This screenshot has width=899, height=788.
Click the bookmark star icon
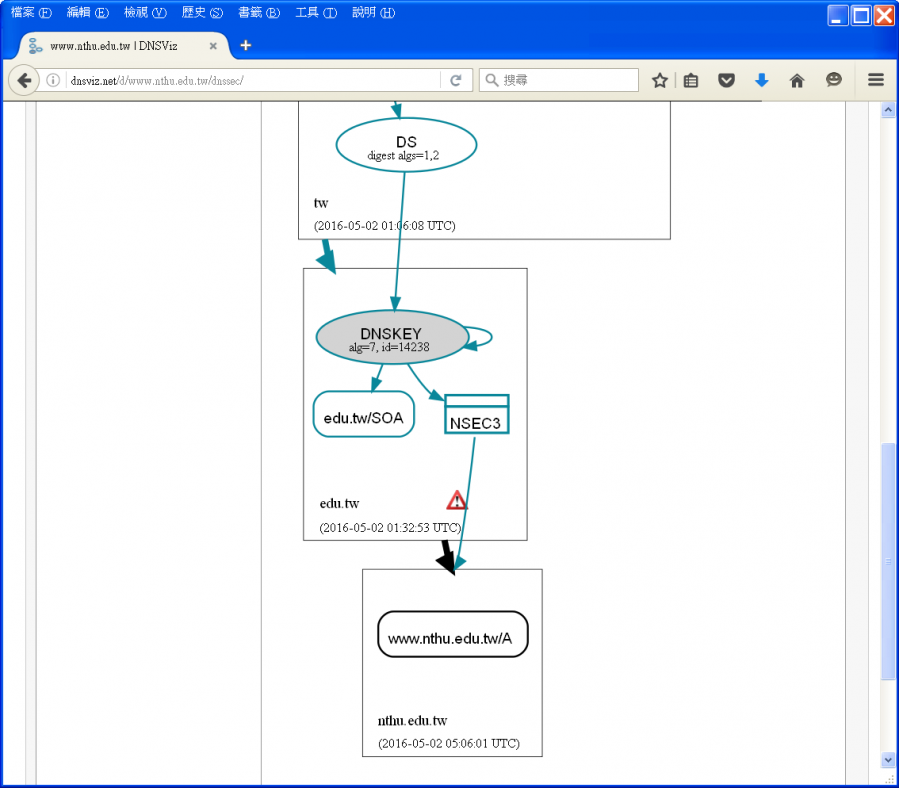click(659, 81)
